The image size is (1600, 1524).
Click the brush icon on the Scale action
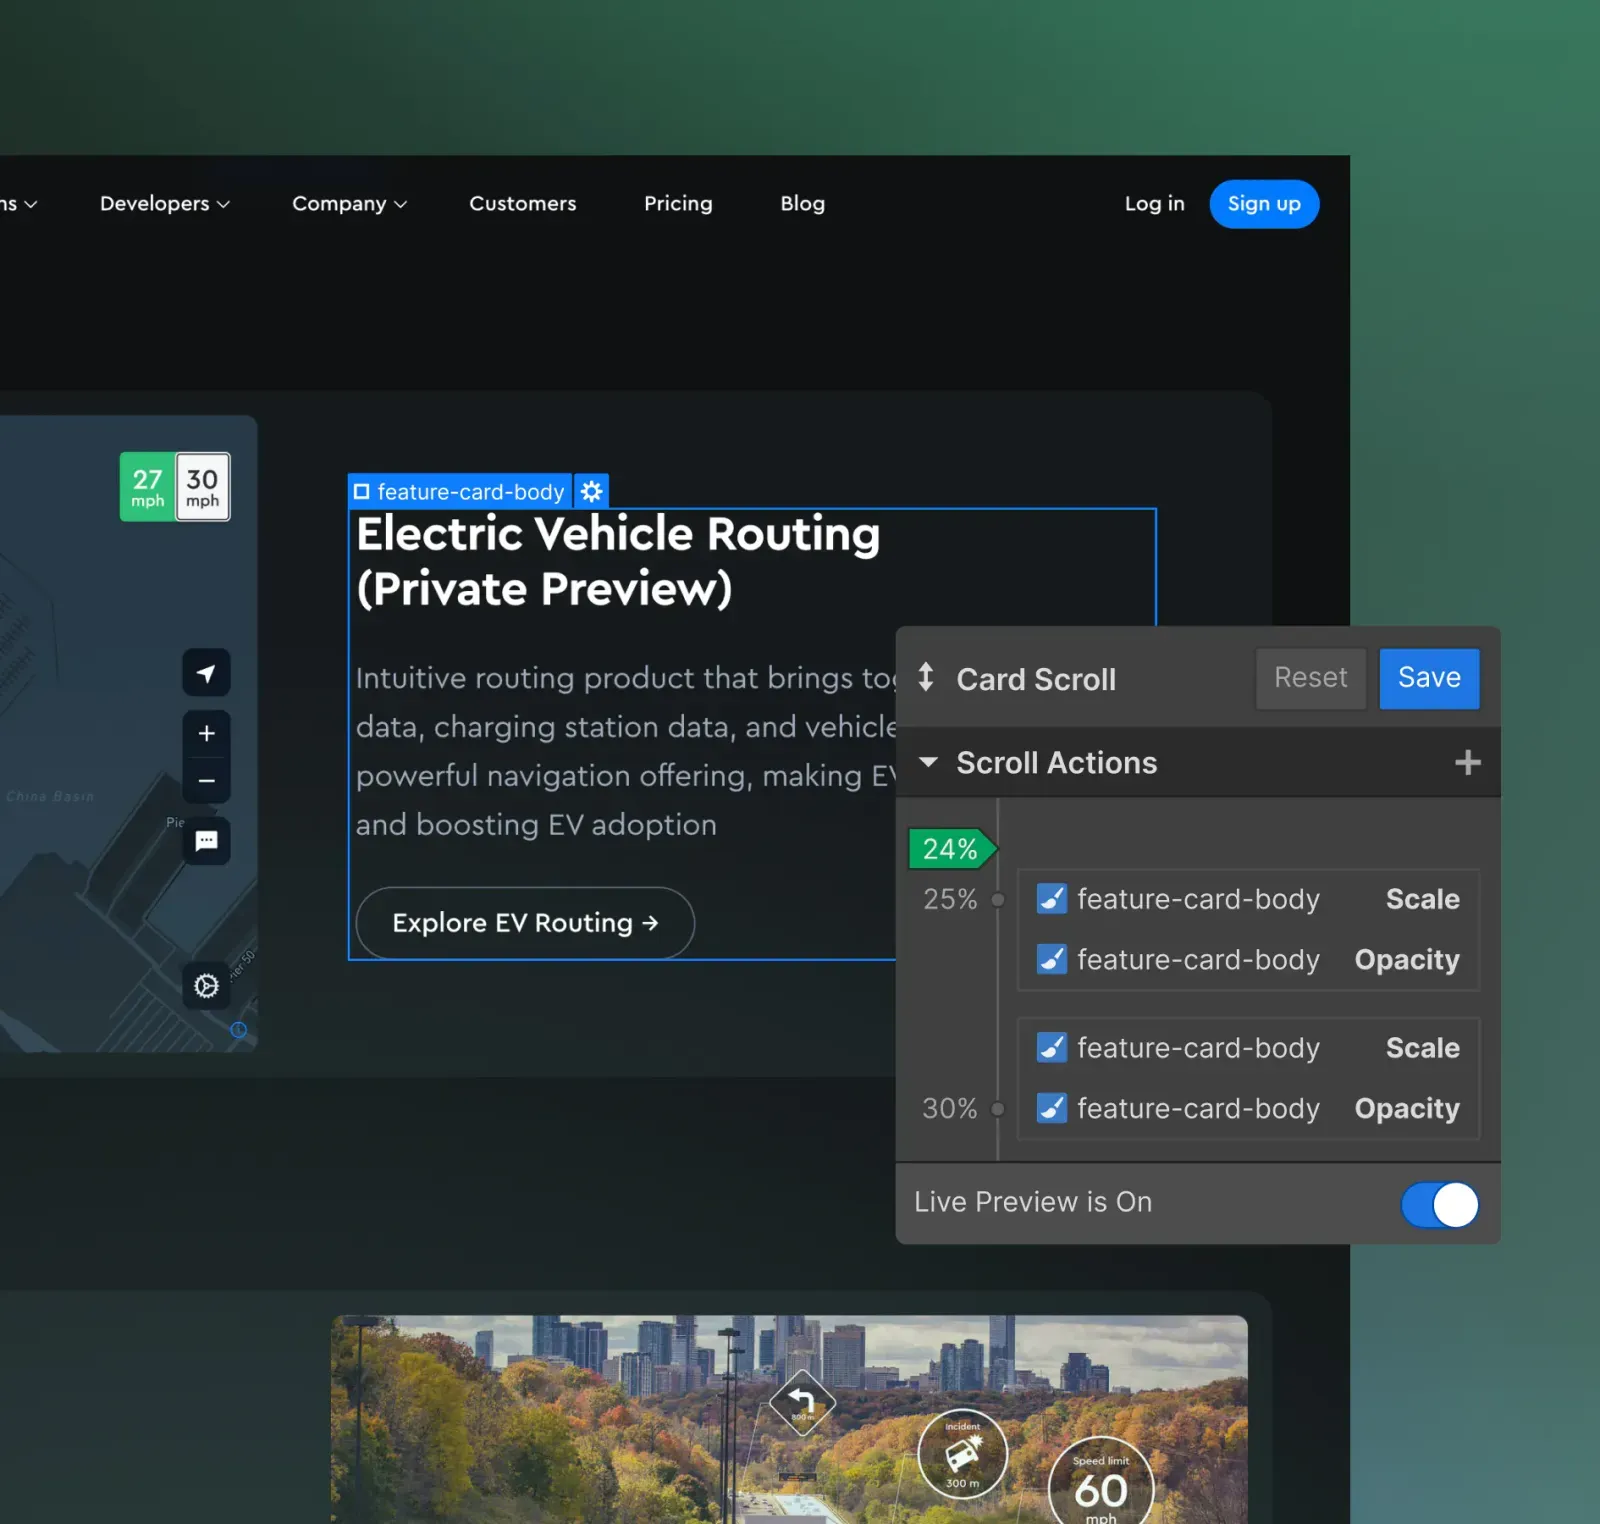point(1052,898)
